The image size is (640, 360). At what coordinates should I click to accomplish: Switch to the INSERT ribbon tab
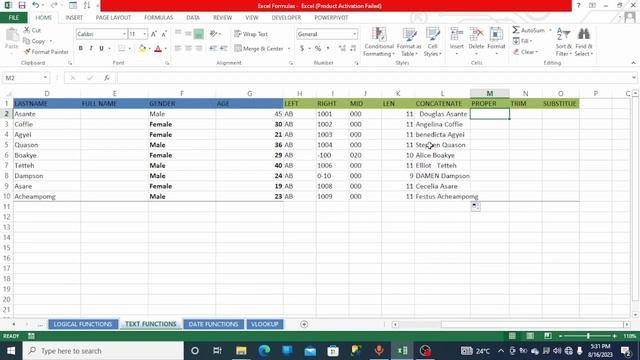[x=74, y=18]
